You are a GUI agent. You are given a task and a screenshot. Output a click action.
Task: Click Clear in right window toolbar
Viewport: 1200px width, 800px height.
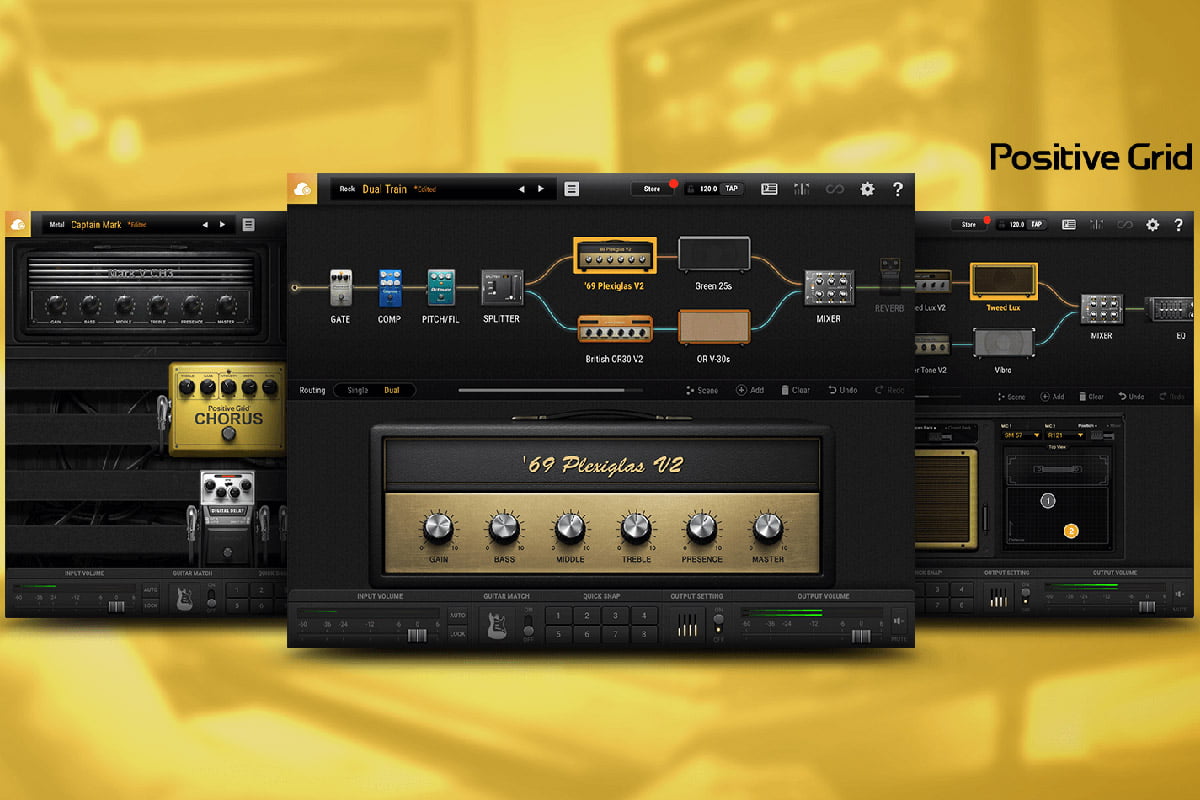[1091, 397]
